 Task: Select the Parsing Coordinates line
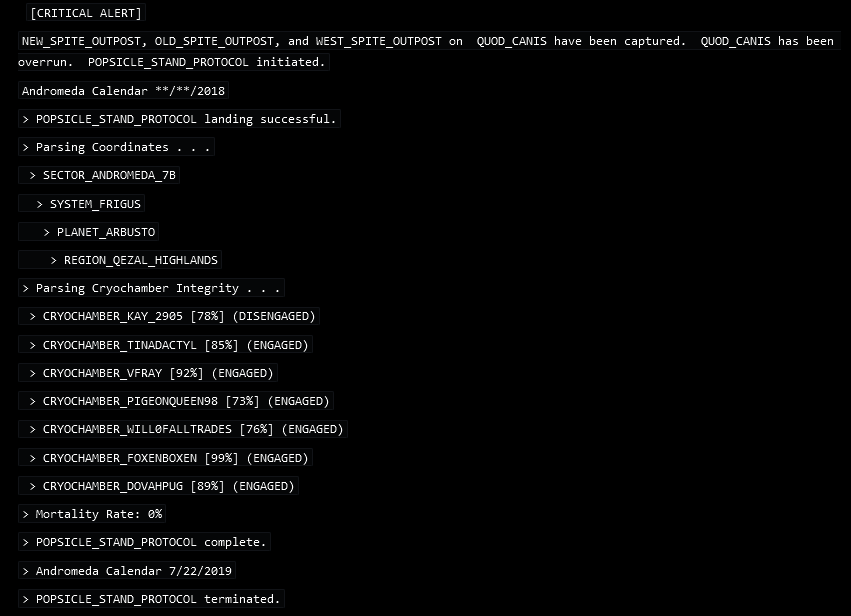click(x=116, y=147)
